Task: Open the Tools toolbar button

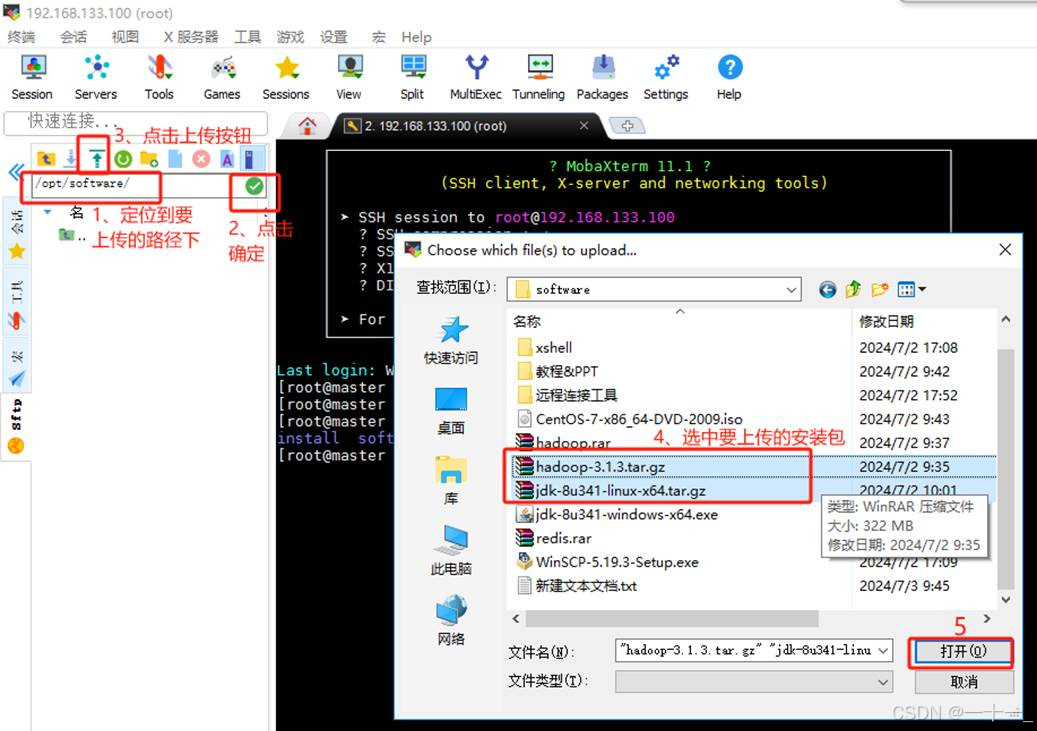Action: pos(159,77)
